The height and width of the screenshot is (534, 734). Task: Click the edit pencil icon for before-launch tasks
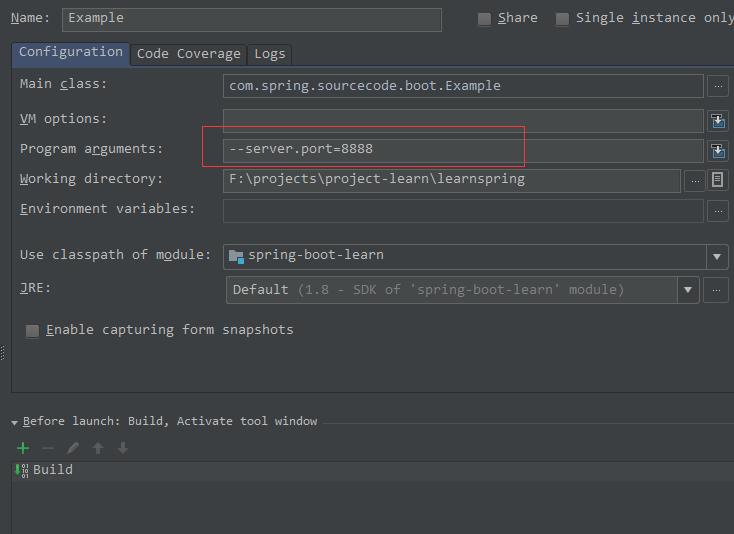pos(73,448)
